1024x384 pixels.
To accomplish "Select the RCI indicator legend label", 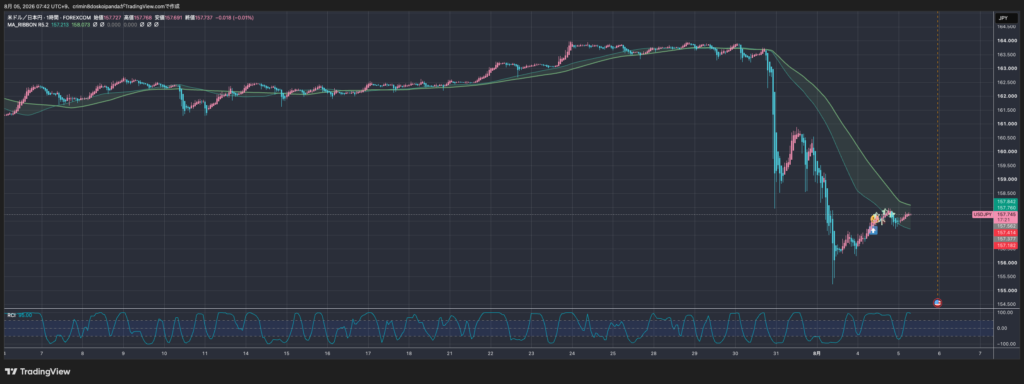I will coord(11,315).
